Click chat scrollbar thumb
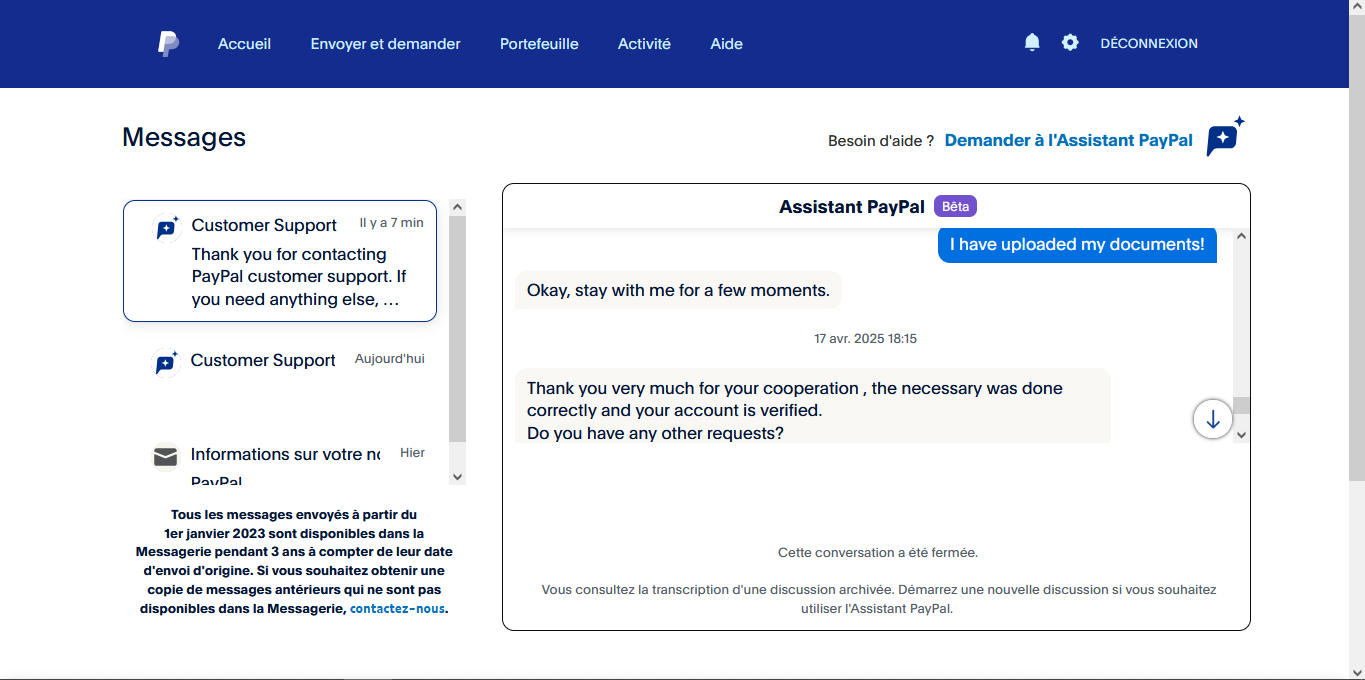 pos(1241,405)
